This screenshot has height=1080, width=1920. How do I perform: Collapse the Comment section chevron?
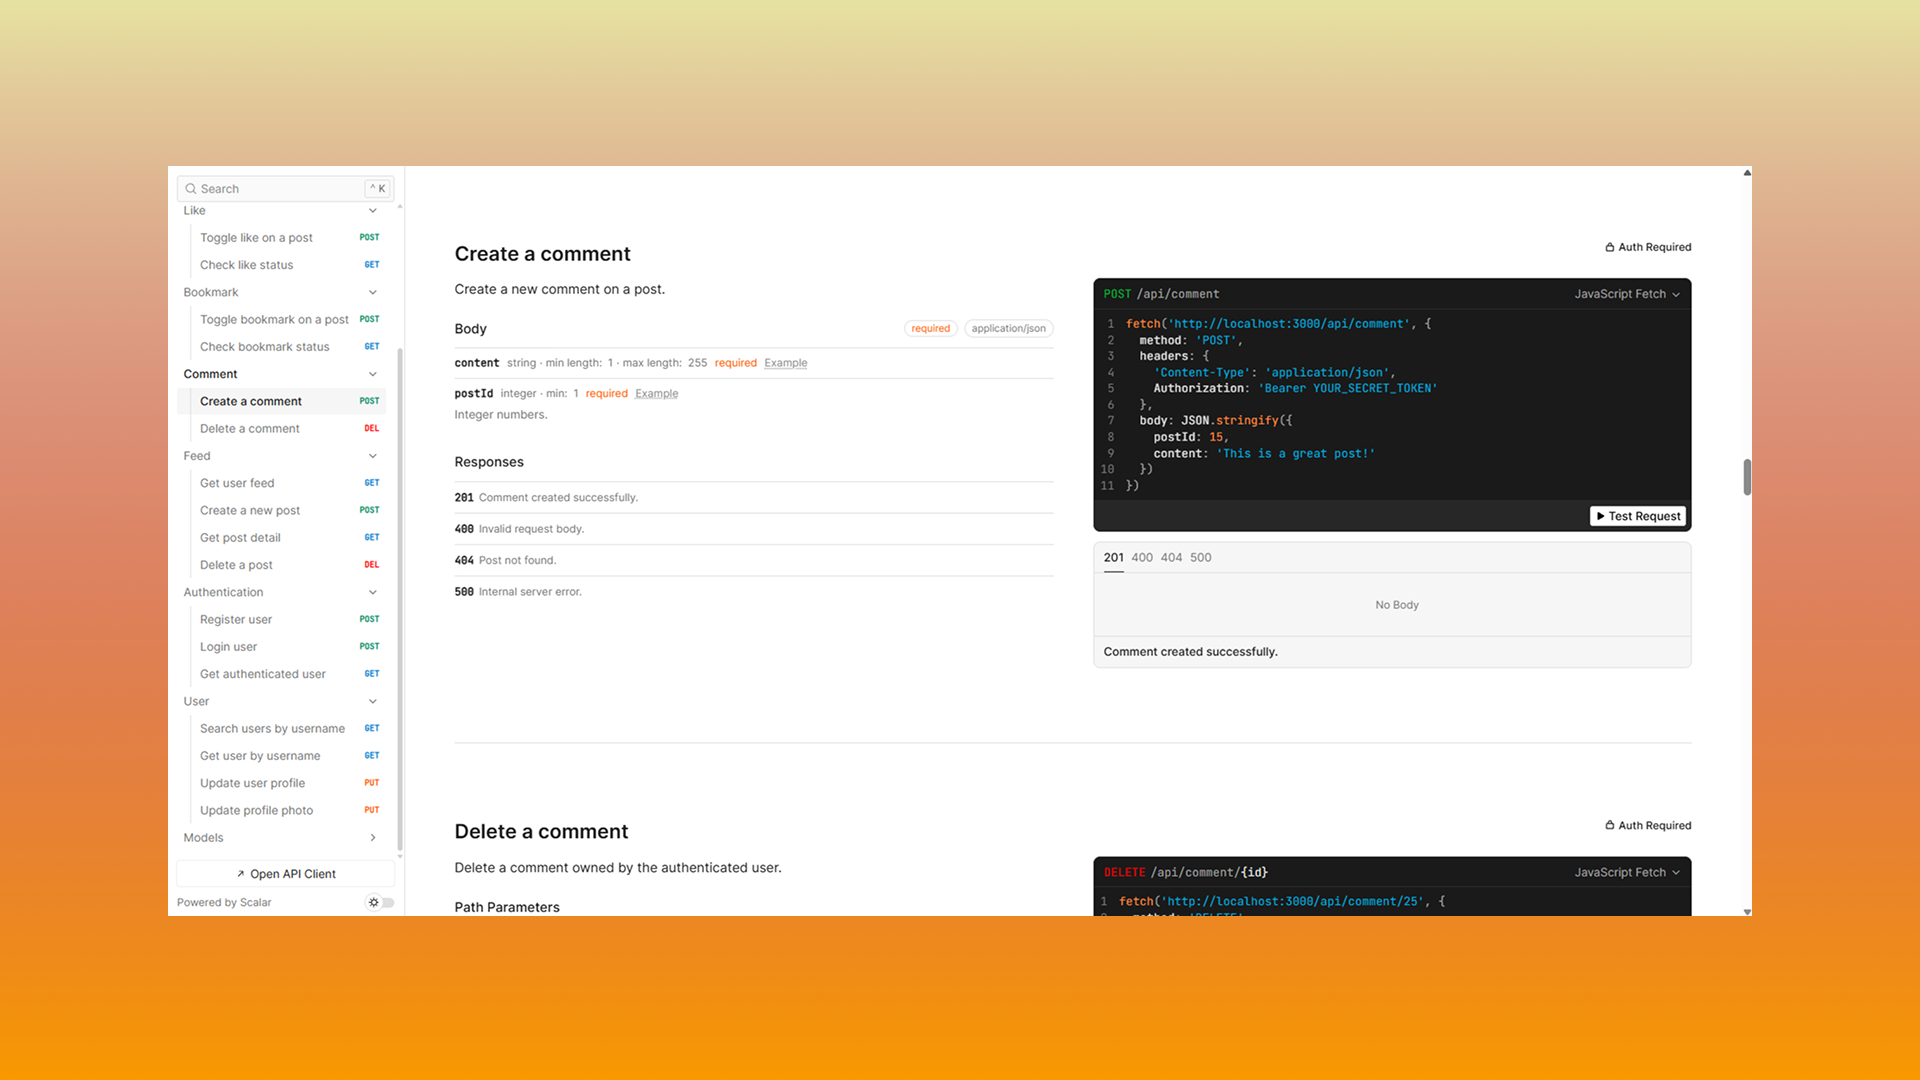373,374
